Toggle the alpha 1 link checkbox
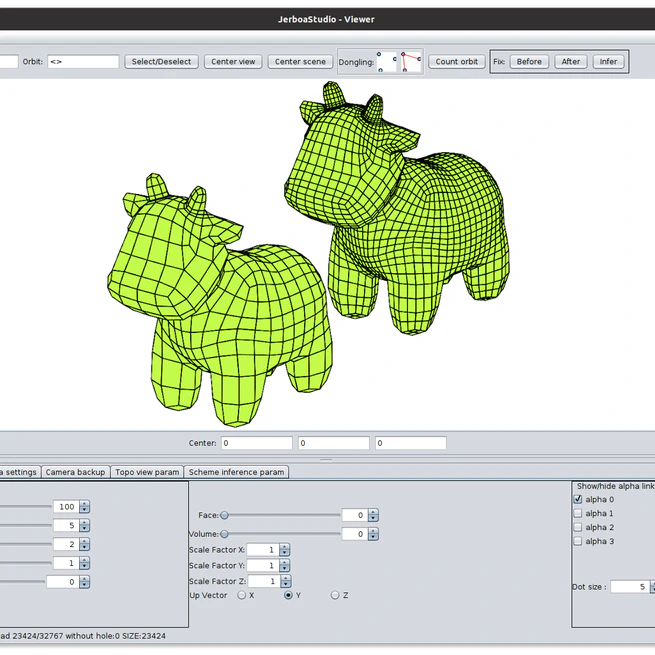655x655 pixels. (578, 513)
